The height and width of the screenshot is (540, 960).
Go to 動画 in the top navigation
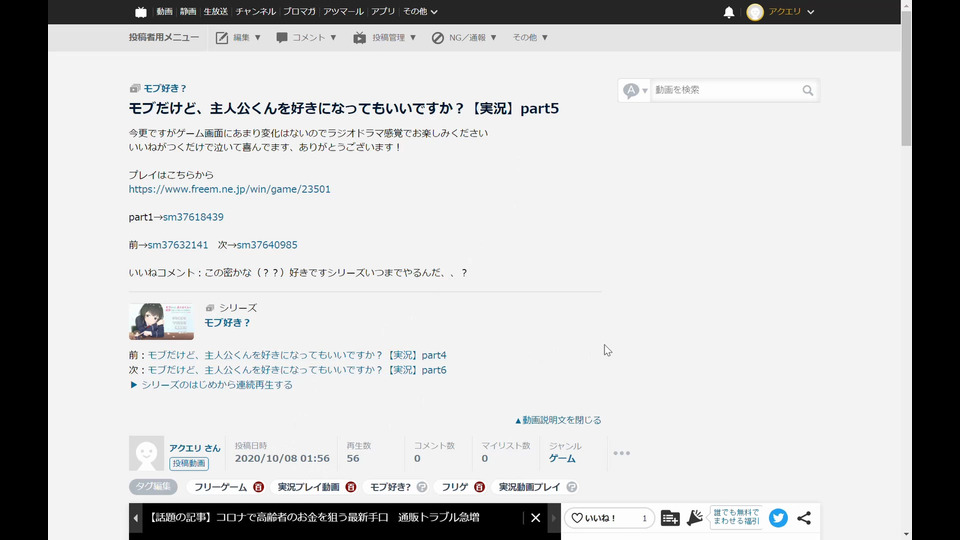click(x=164, y=12)
